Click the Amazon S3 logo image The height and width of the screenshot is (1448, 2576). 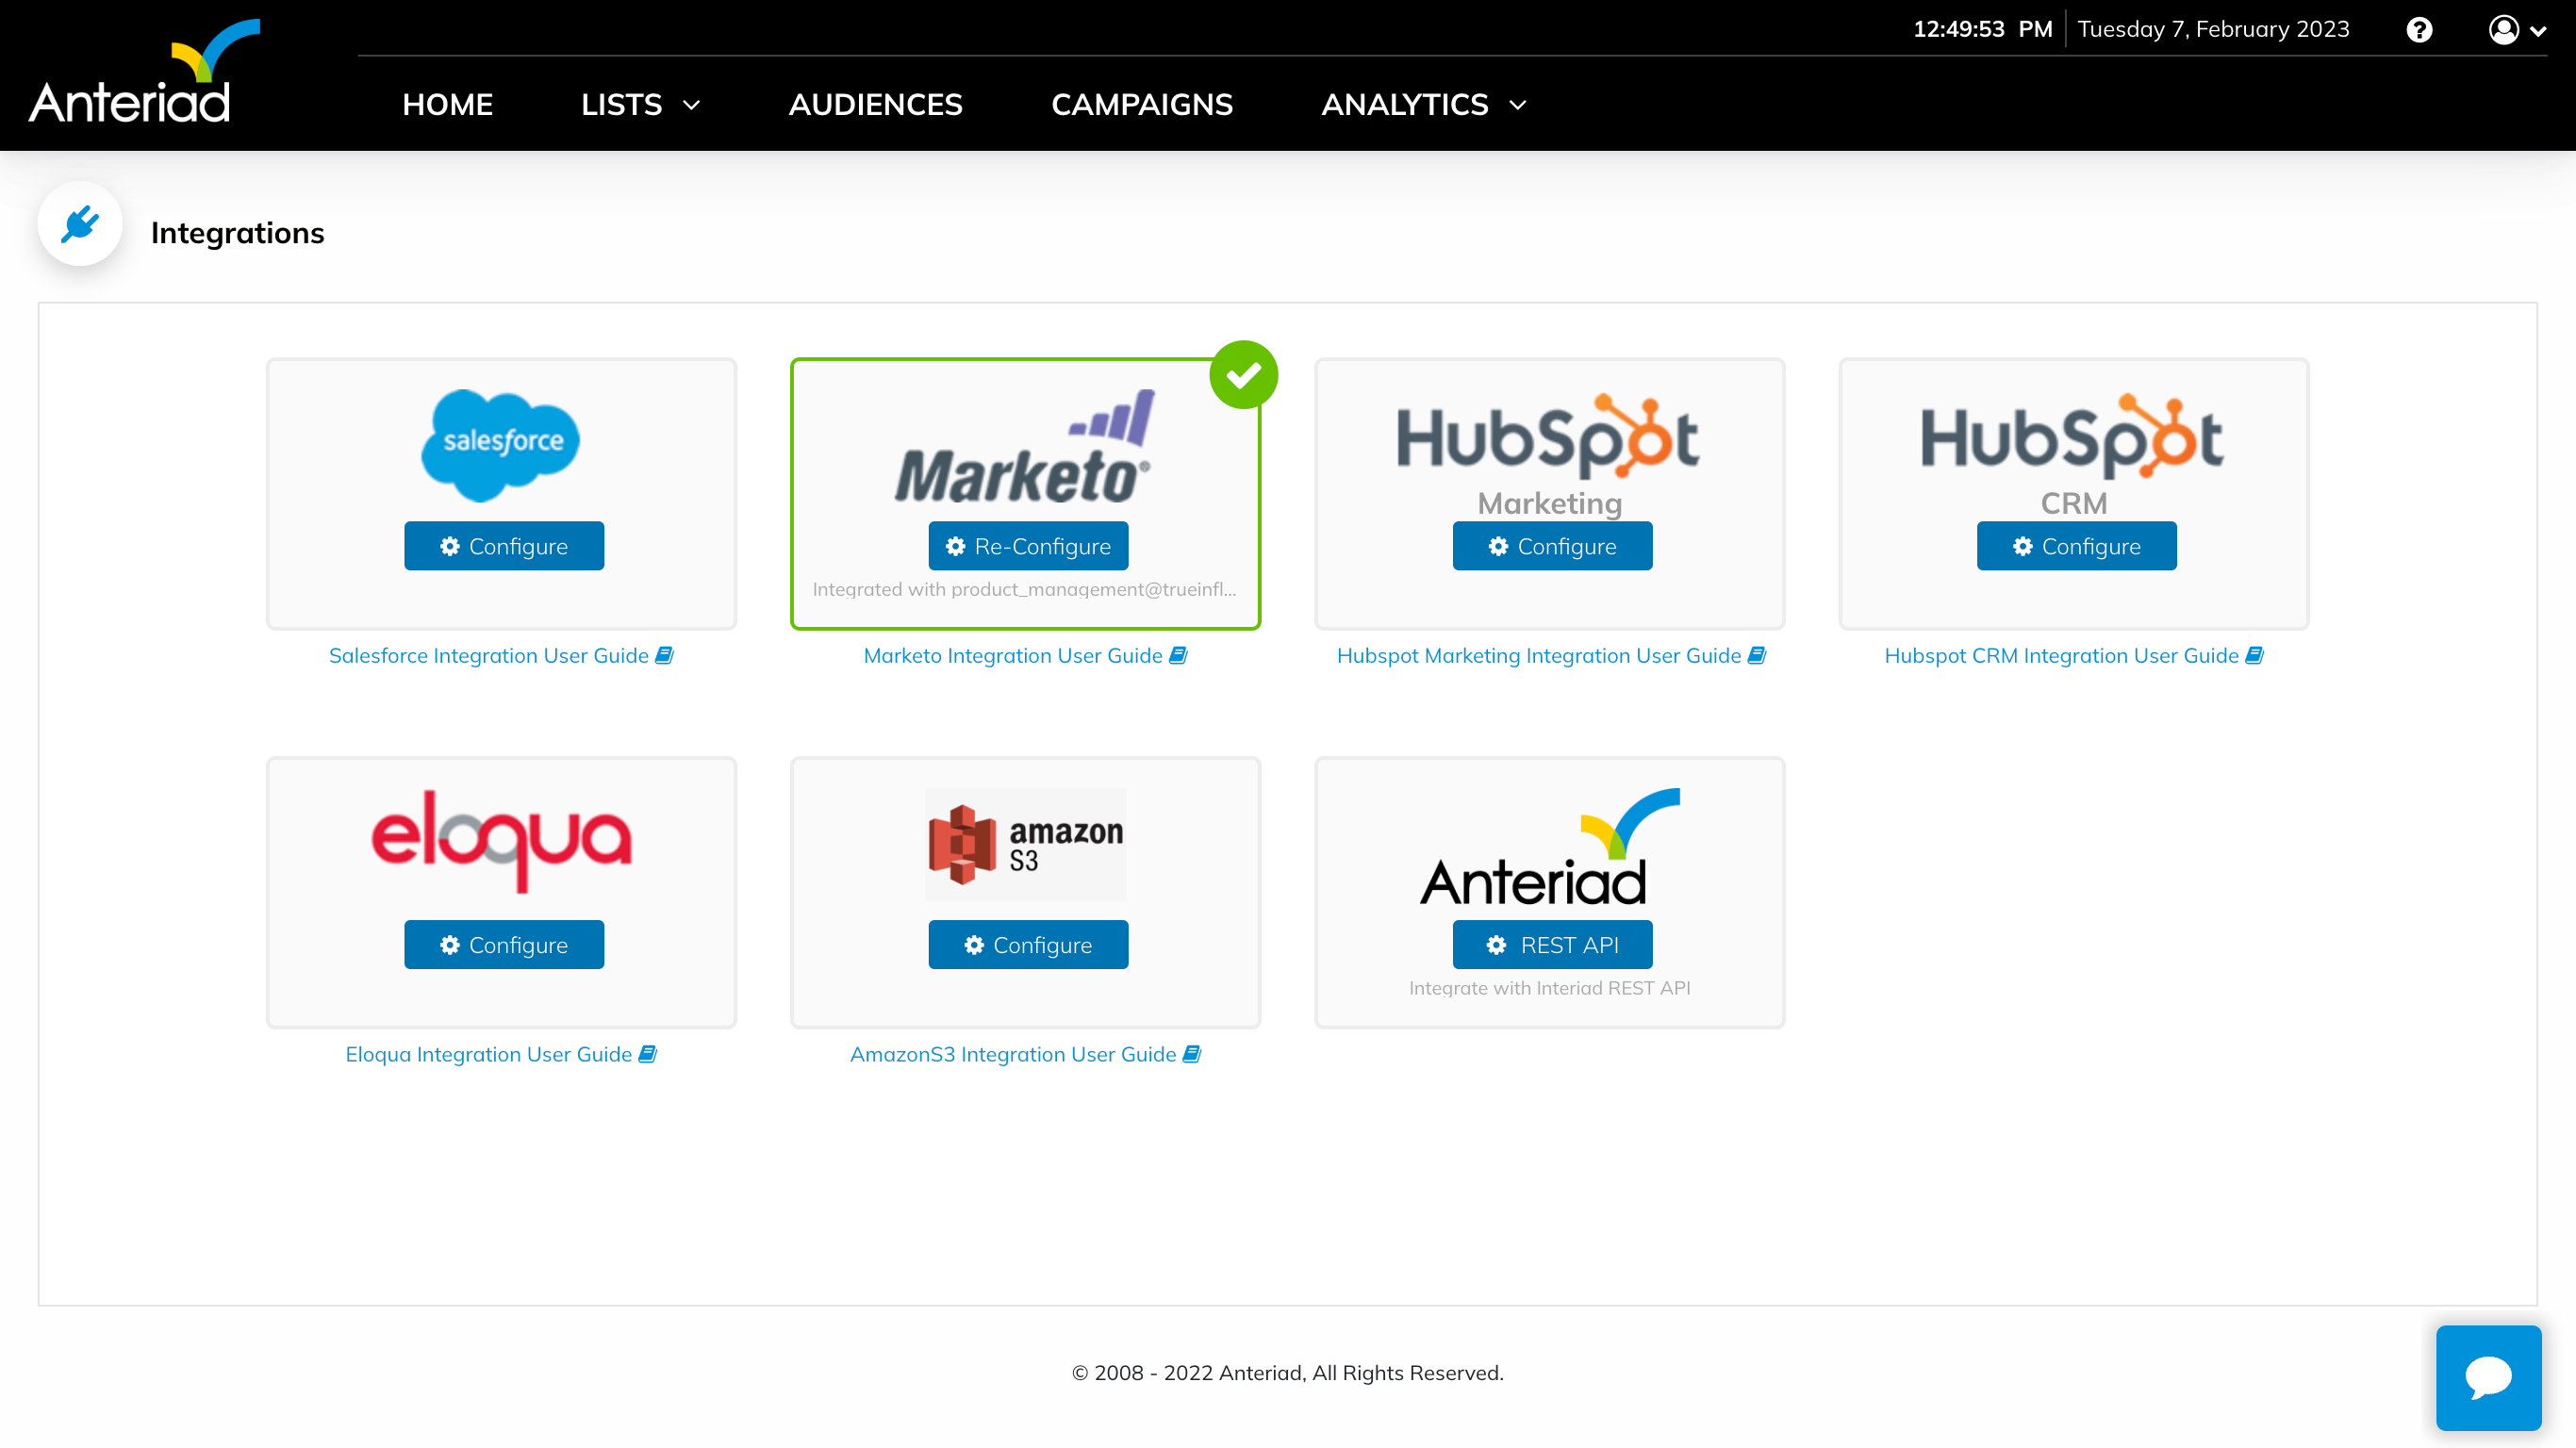pyautogui.click(x=1026, y=844)
